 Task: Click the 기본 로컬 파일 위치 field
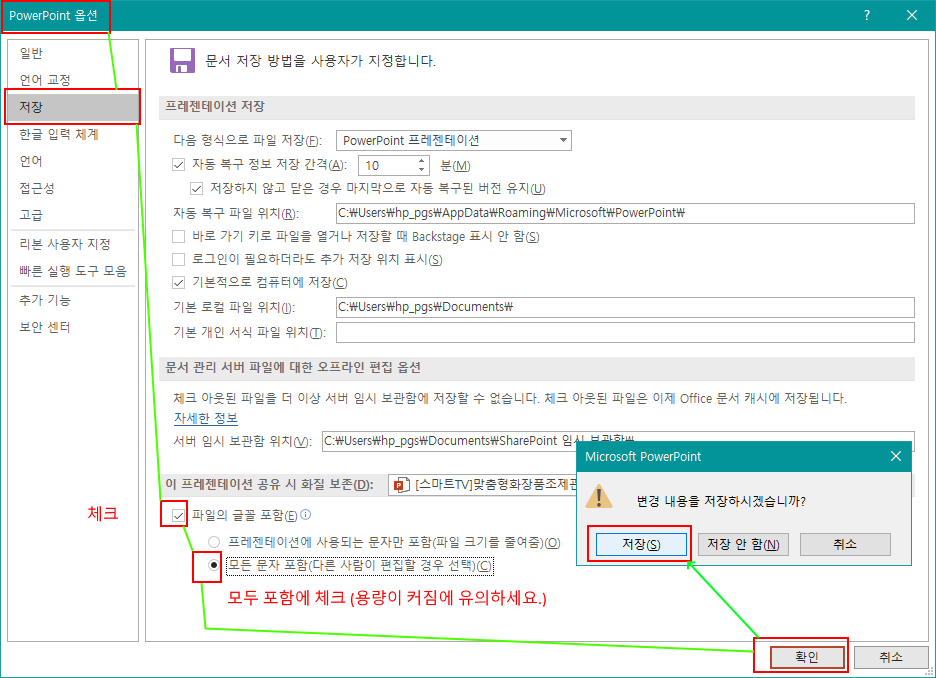[625, 307]
